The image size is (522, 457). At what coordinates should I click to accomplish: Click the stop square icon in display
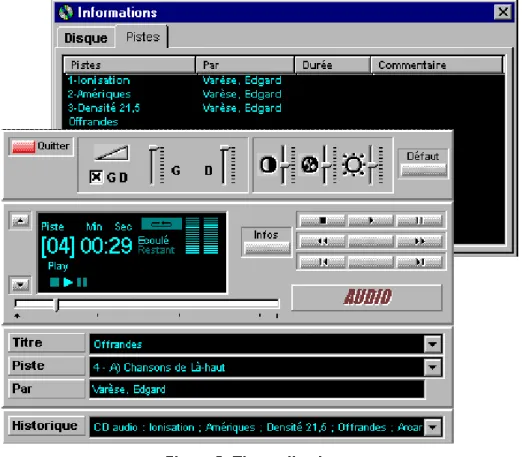pyautogui.click(x=54, y=282)
